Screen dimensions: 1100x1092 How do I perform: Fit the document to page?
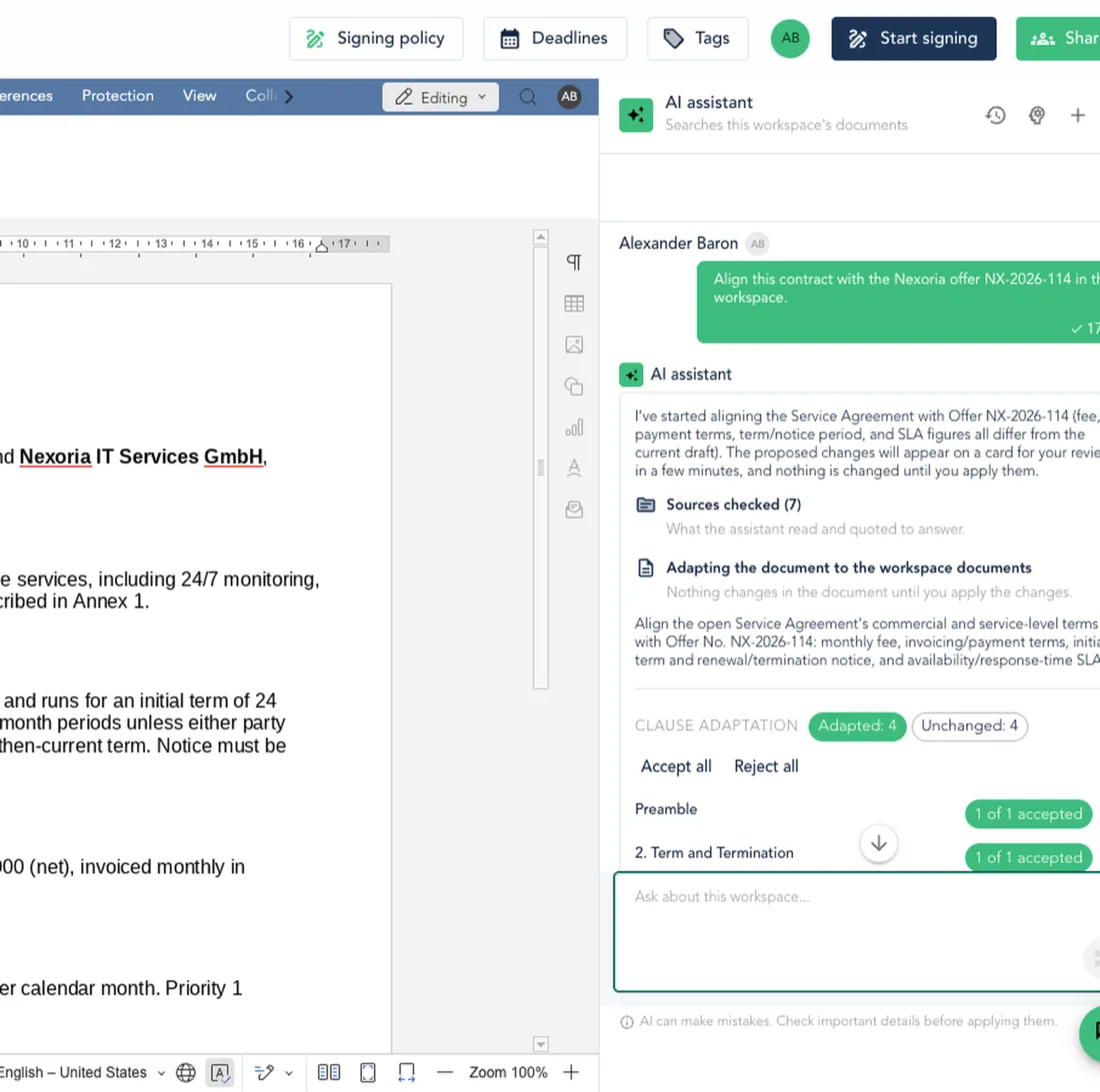click(368, 1072)
